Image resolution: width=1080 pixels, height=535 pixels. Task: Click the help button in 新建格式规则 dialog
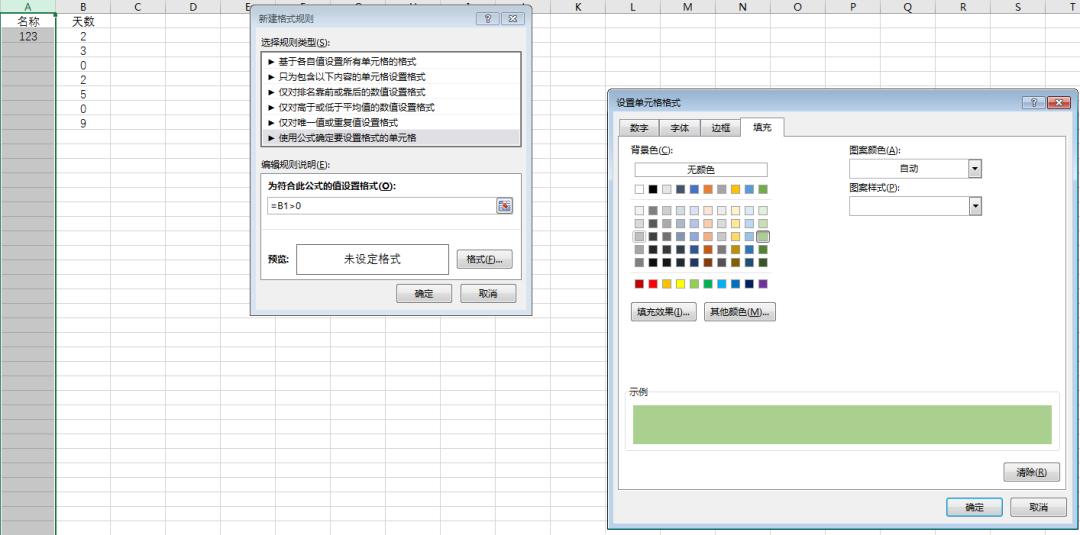tap(486, 18)
